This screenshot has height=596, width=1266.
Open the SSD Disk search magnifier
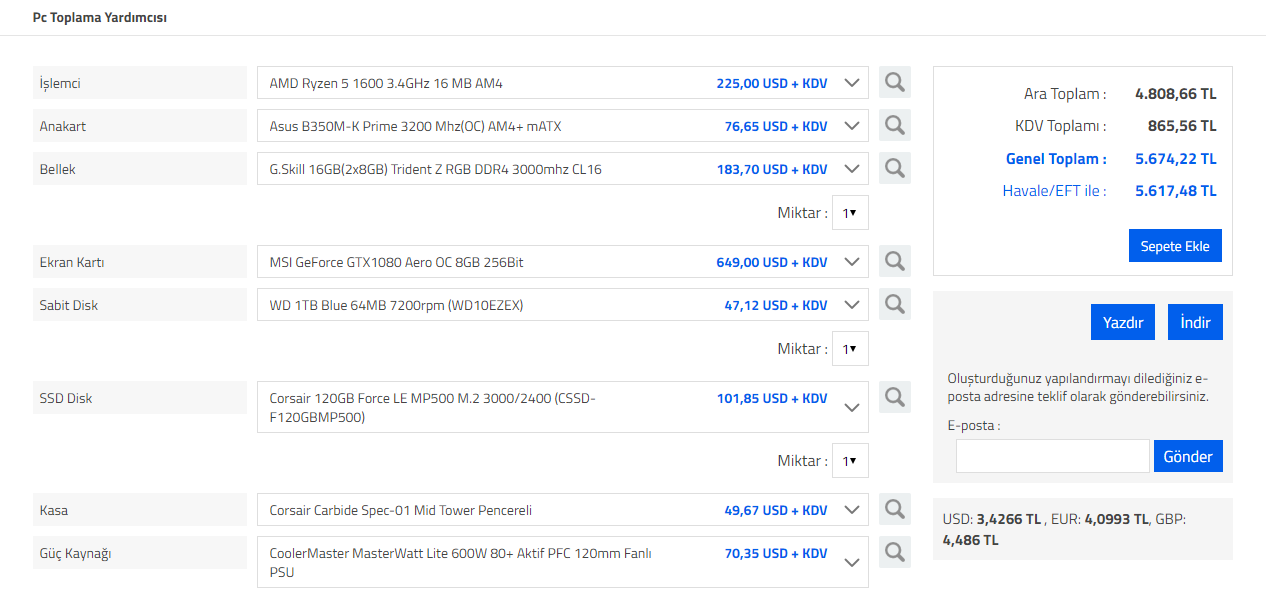coord(895,398)
